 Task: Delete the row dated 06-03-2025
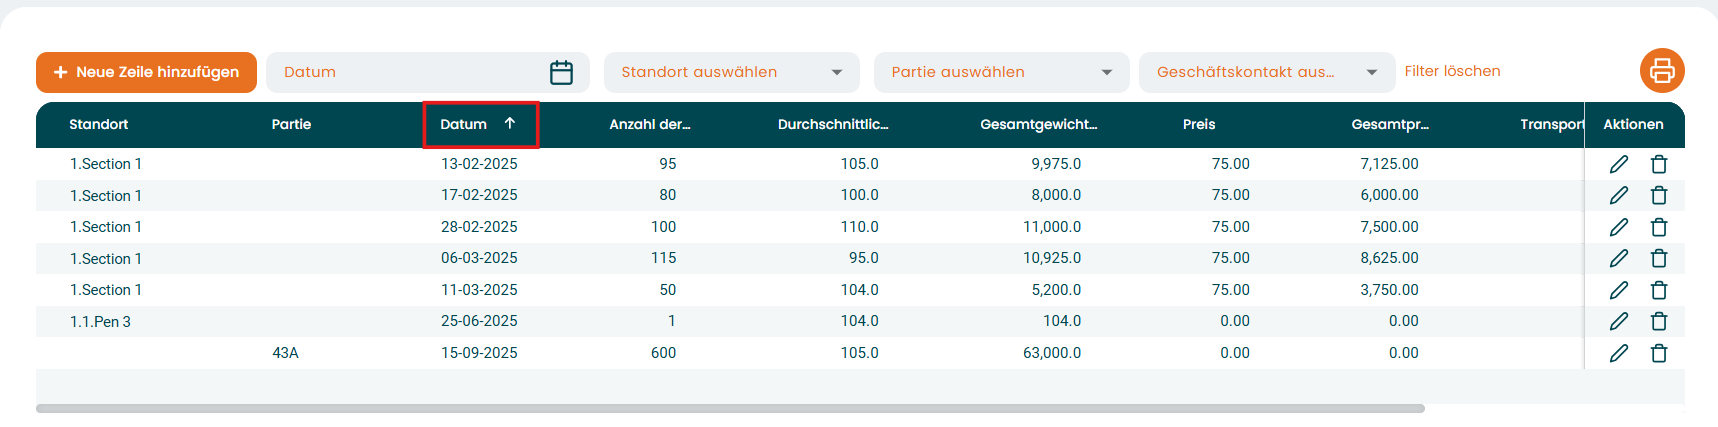tap(1659, 258)
